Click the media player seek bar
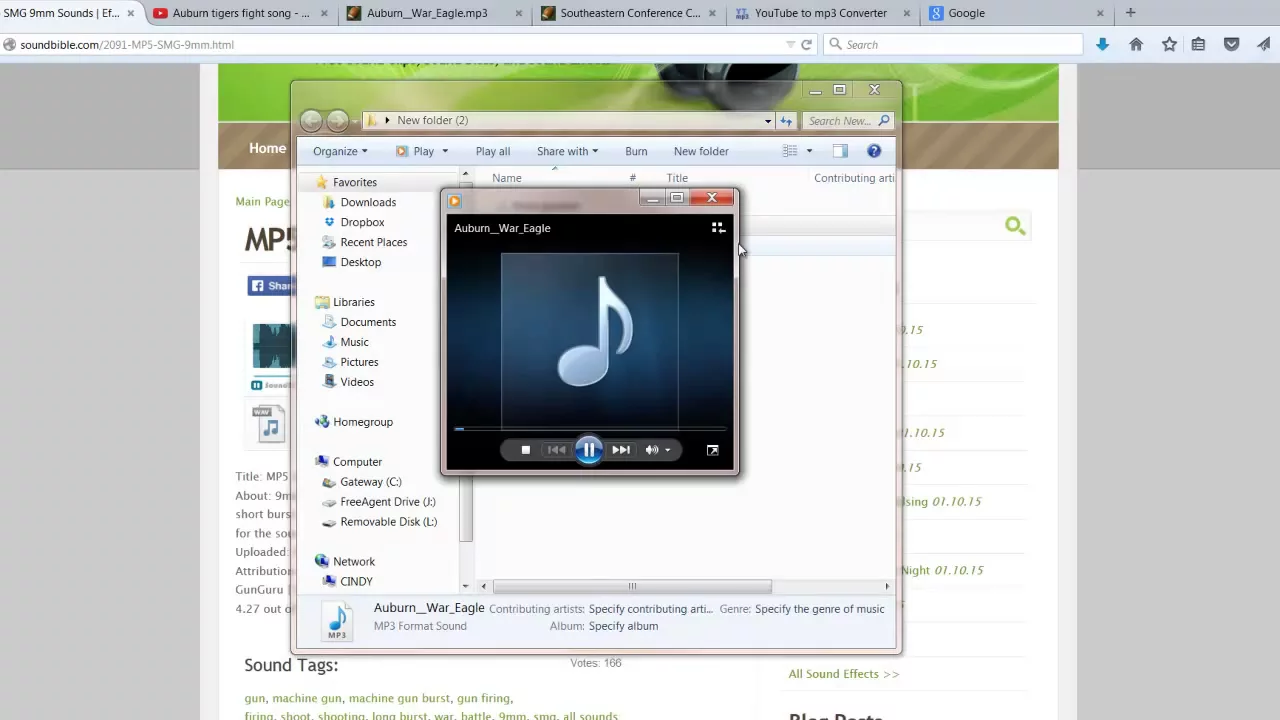 click(x=590, y=429)
